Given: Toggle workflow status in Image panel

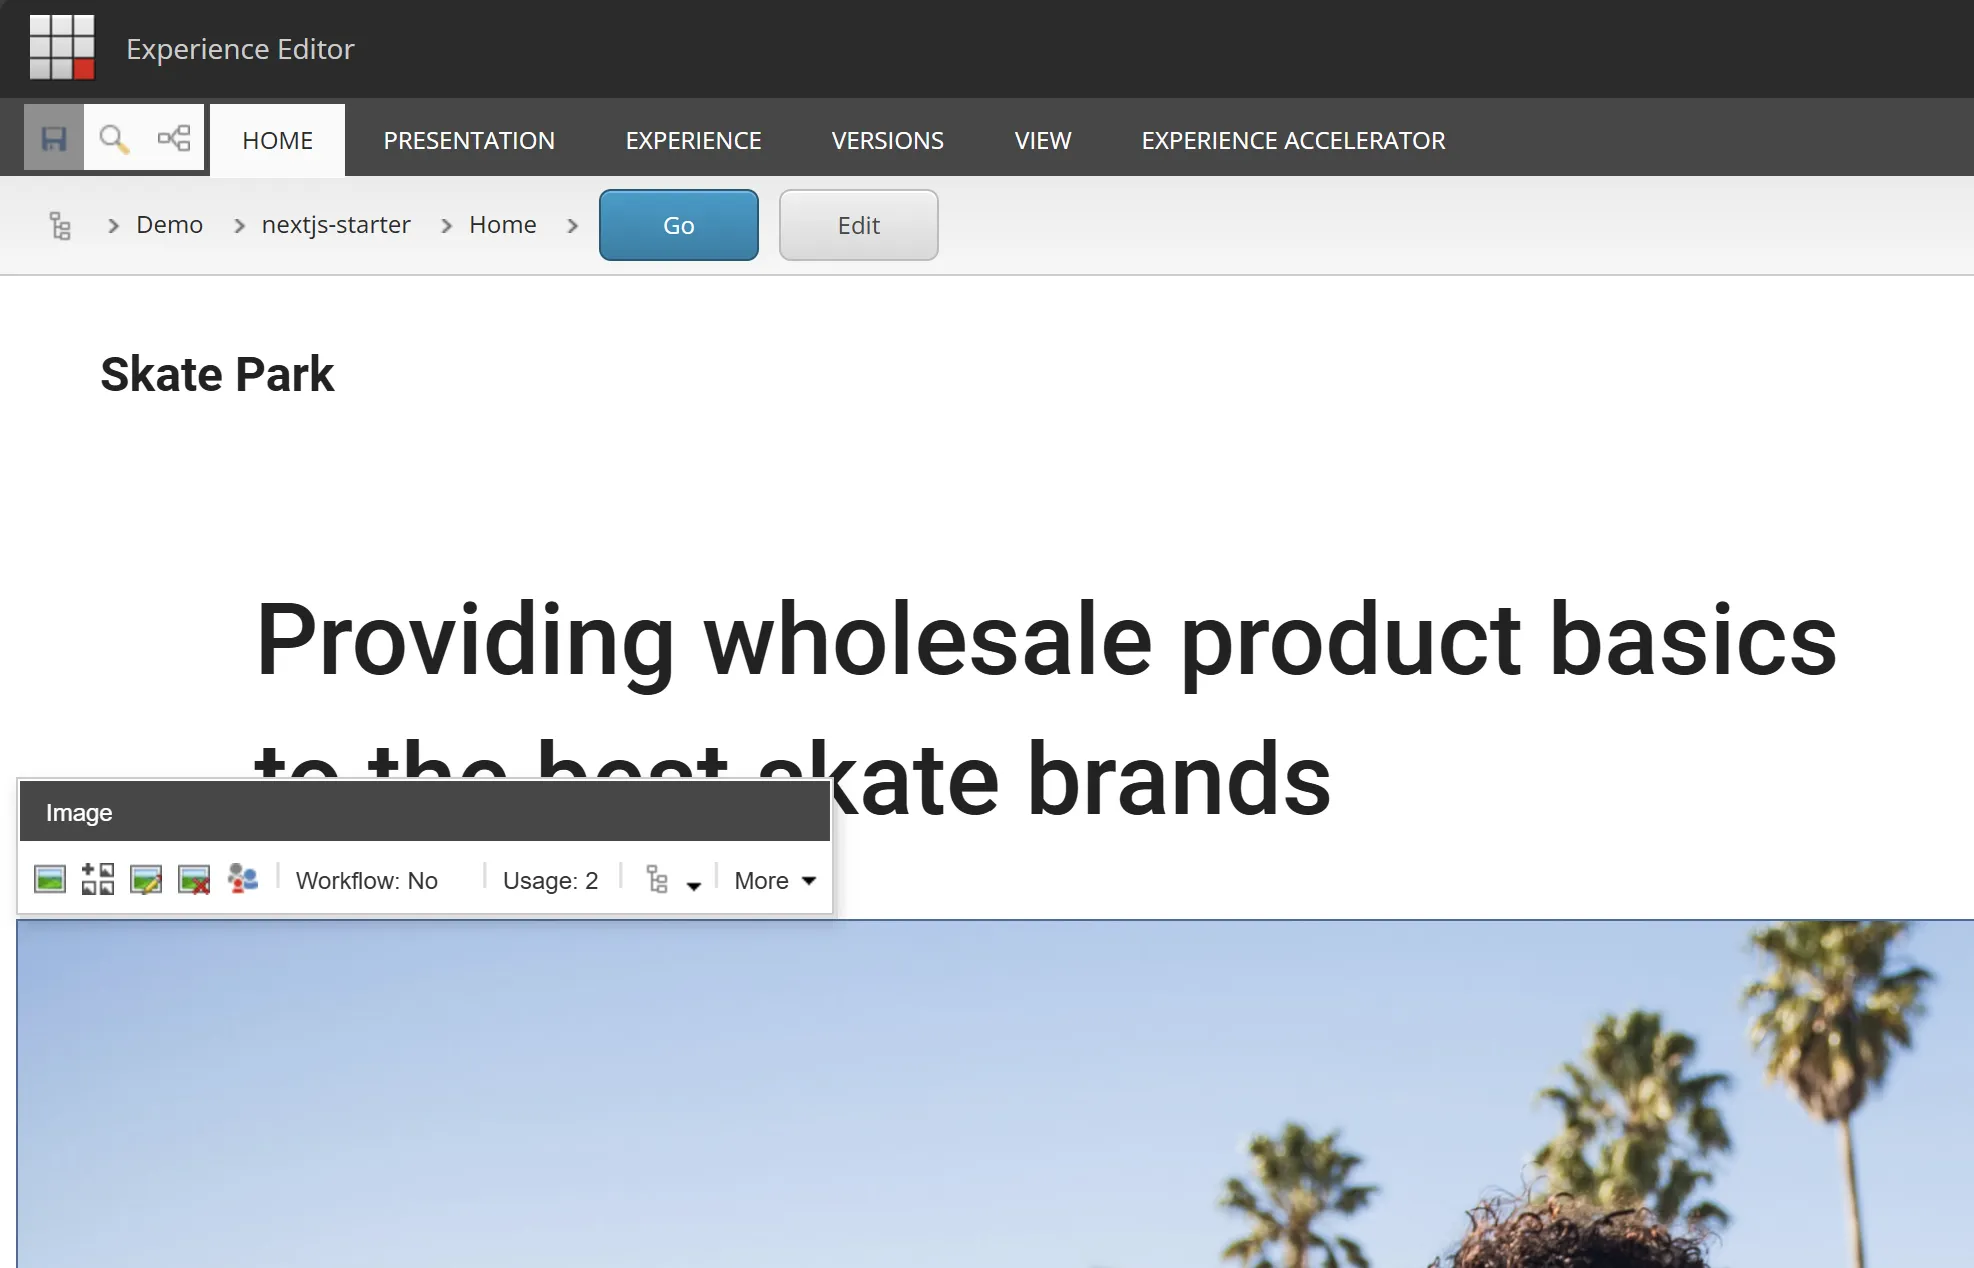Looking at the screenshot, I should (x=368, y=881).
